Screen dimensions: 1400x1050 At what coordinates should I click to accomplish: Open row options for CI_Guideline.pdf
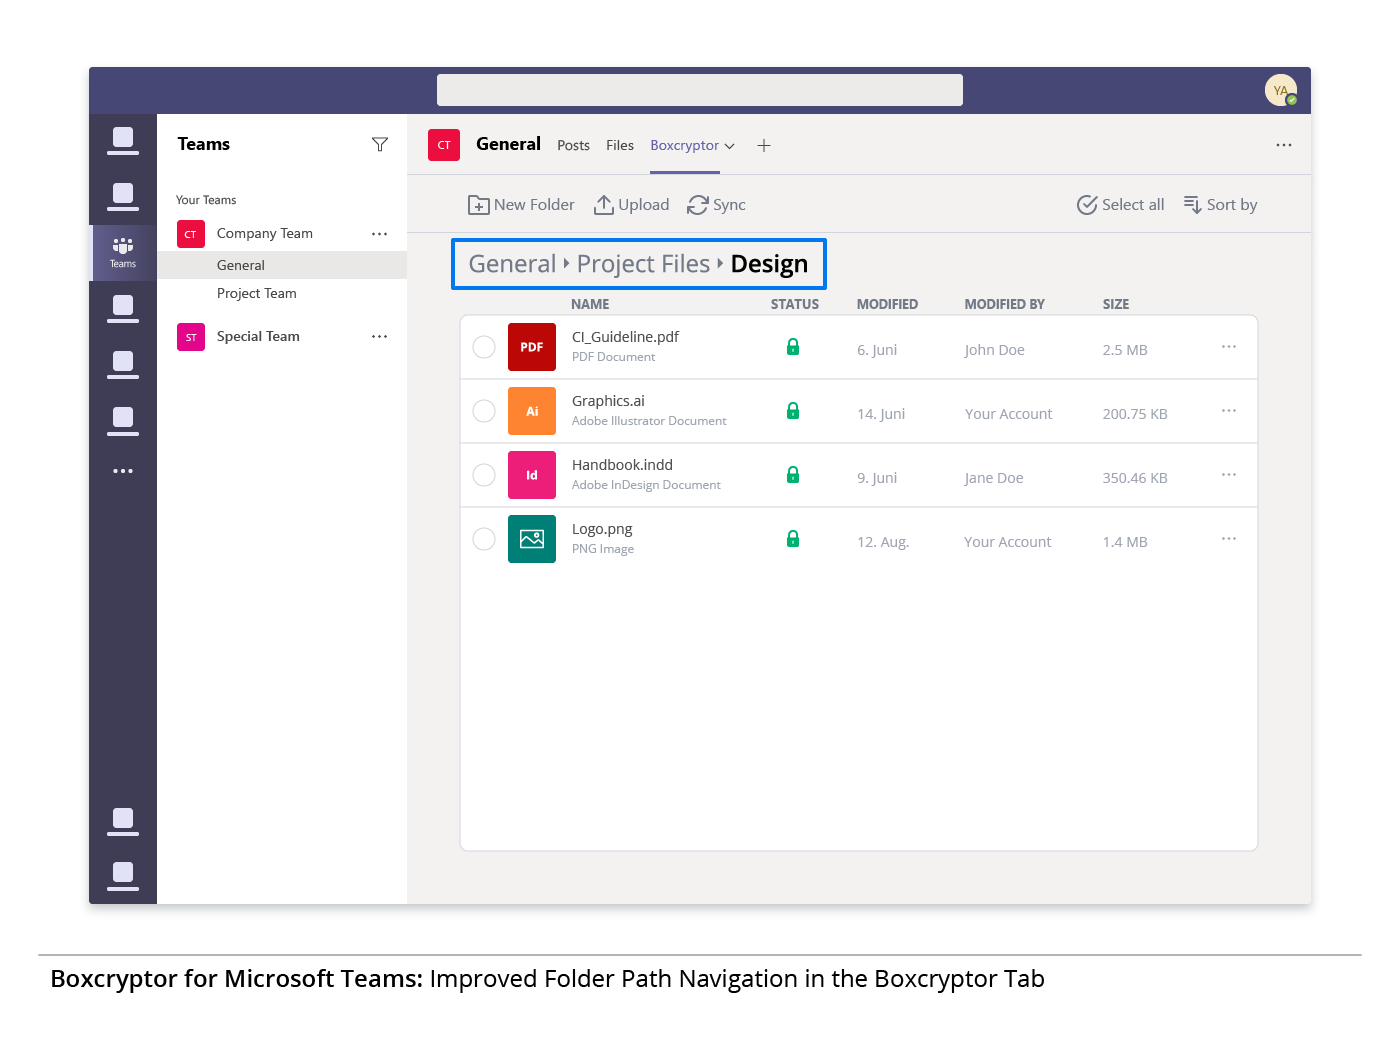1229,347
